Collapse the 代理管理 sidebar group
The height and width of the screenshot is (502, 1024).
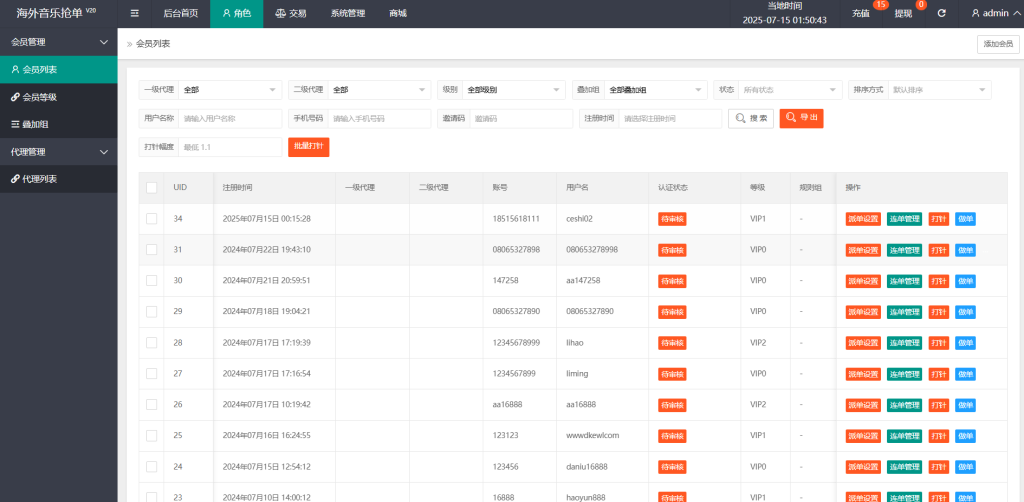point(59,151)
